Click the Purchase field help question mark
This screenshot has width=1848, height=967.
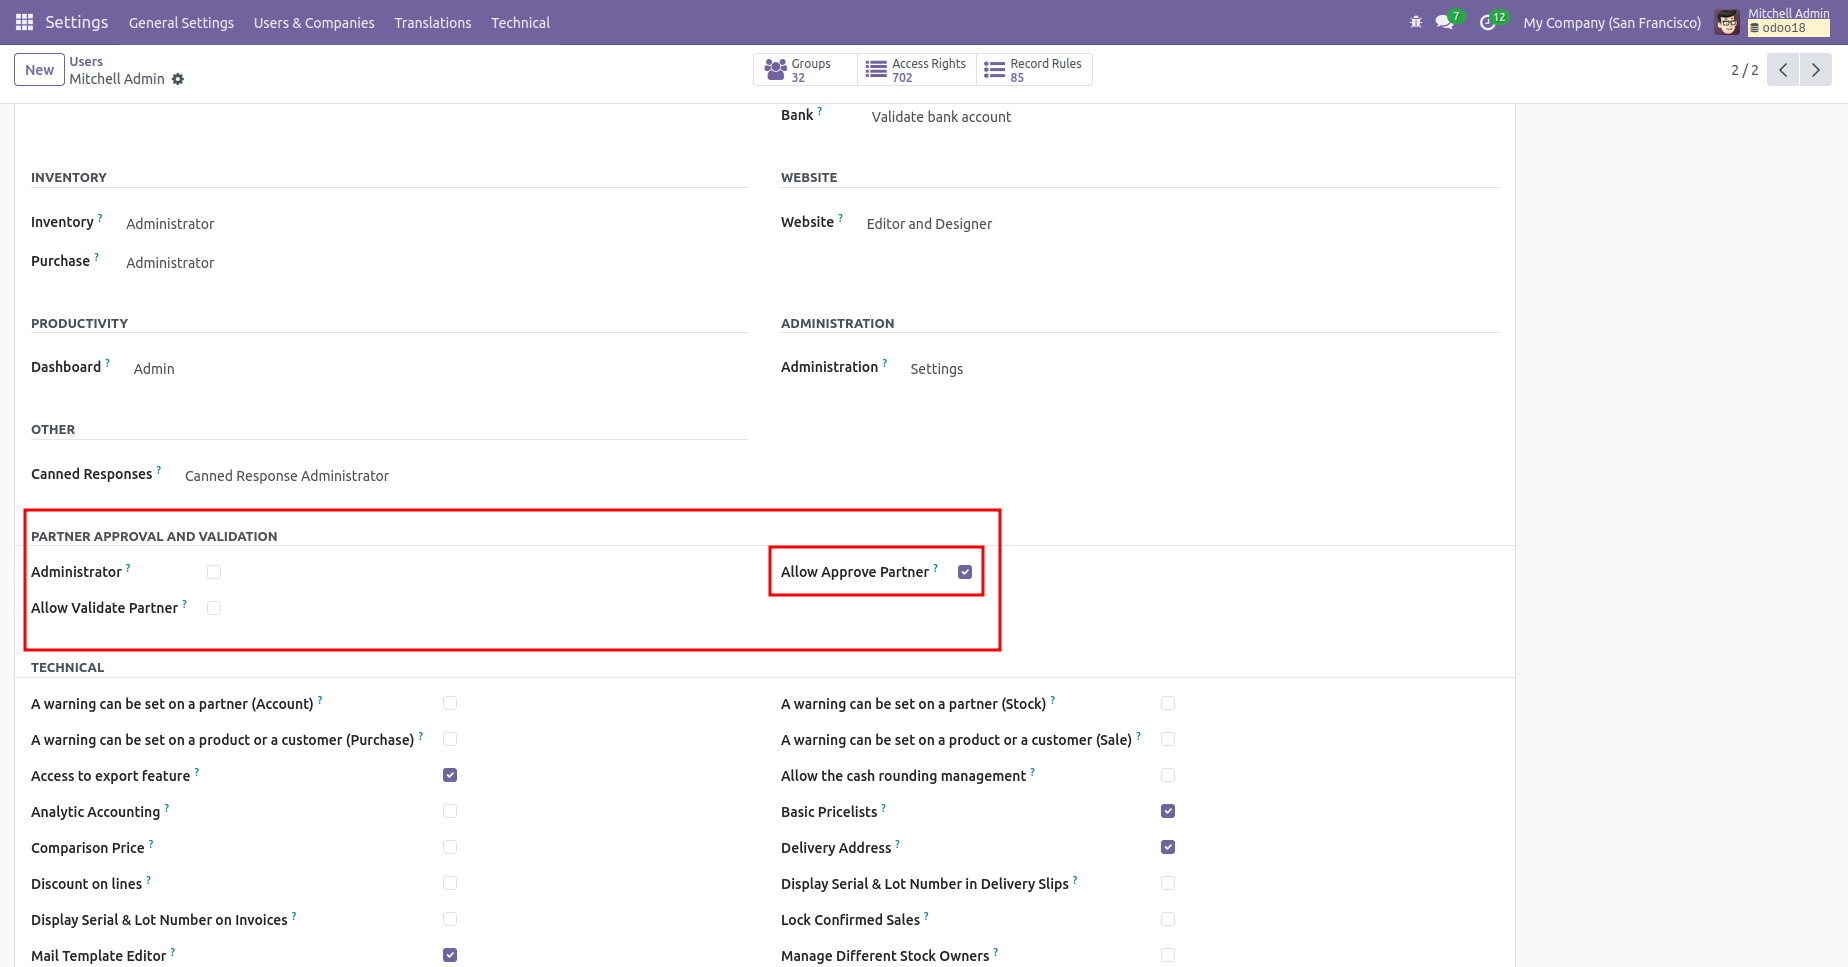96,256
